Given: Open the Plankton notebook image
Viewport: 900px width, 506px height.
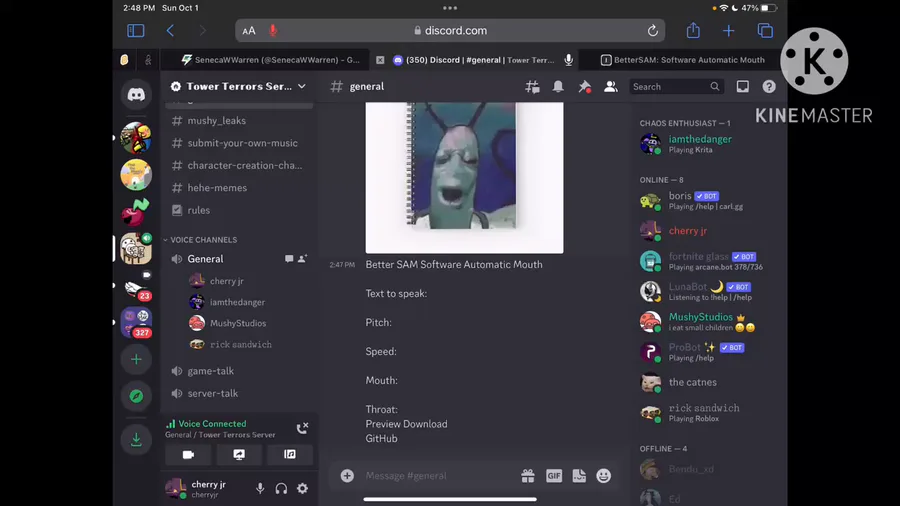Looking at the screenshot, I should [x=464, y=177].
